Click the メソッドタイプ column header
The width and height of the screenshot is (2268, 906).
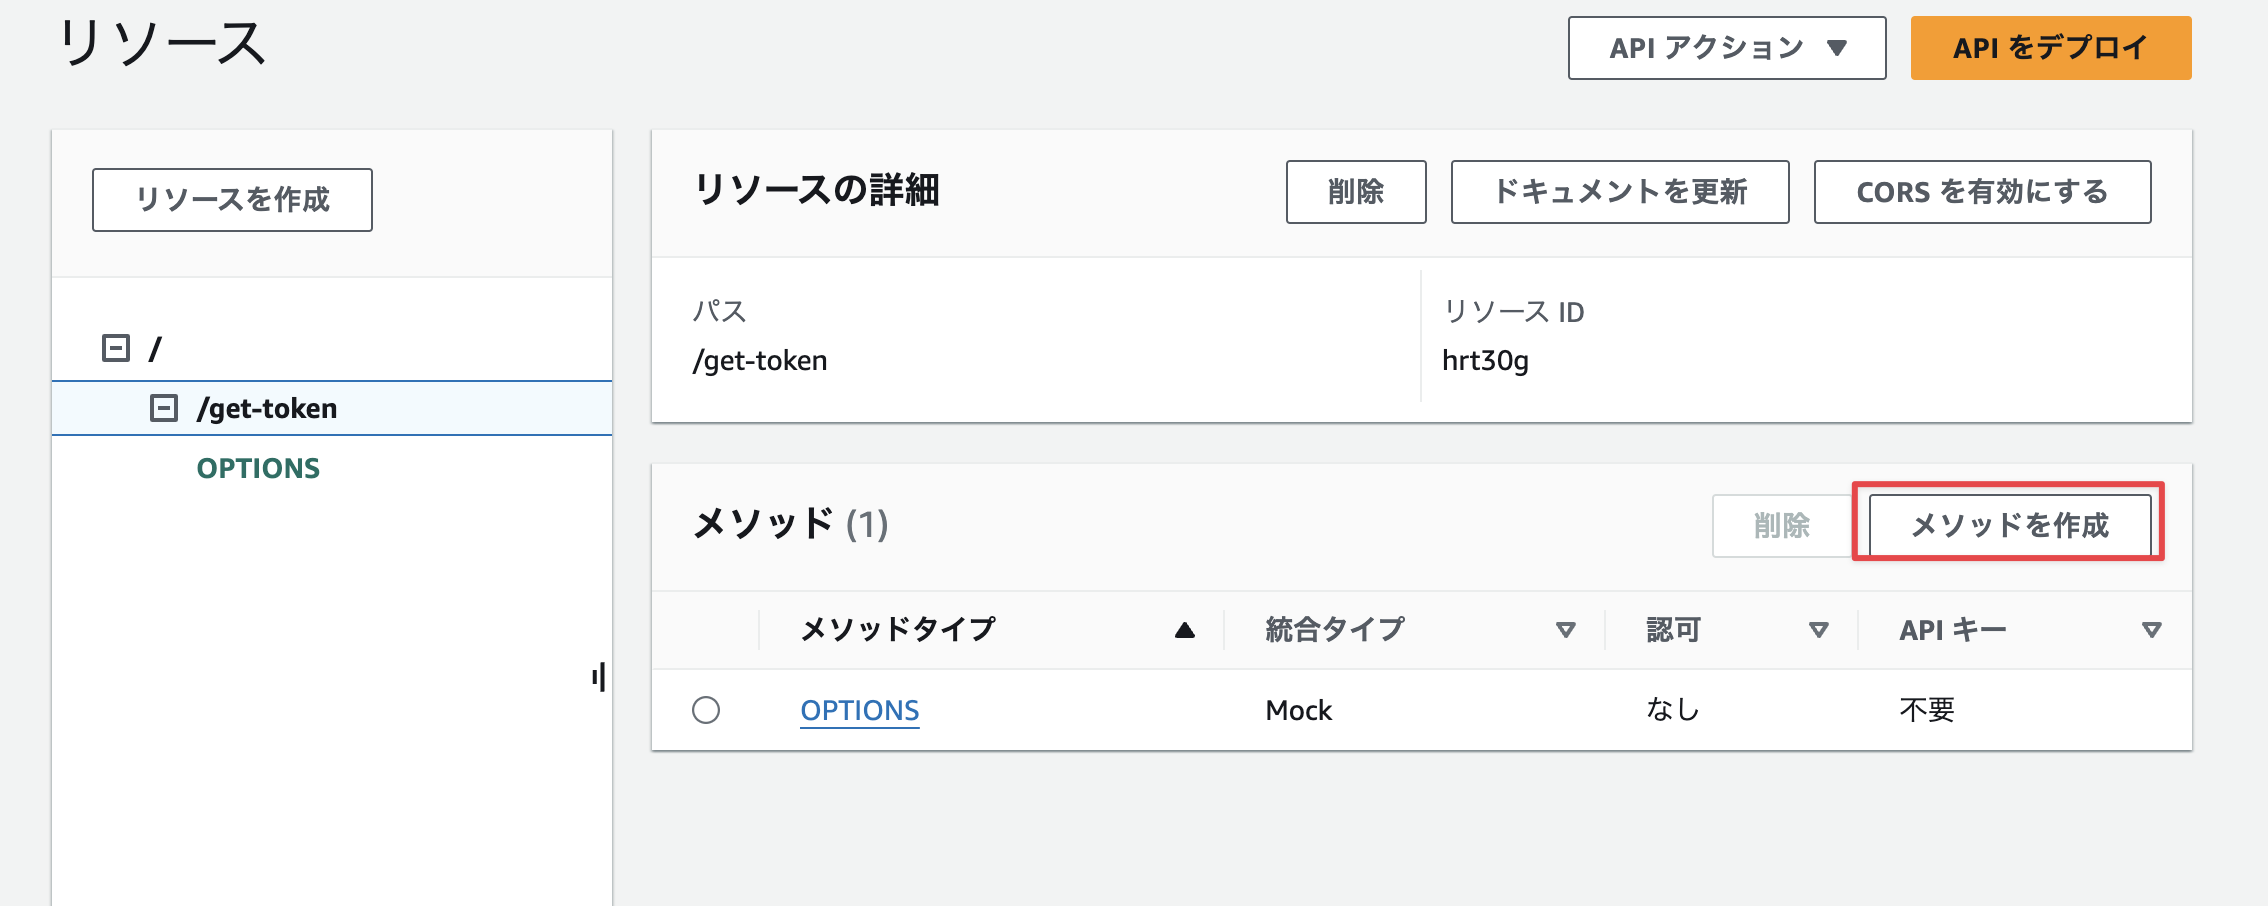pos(898,629)
